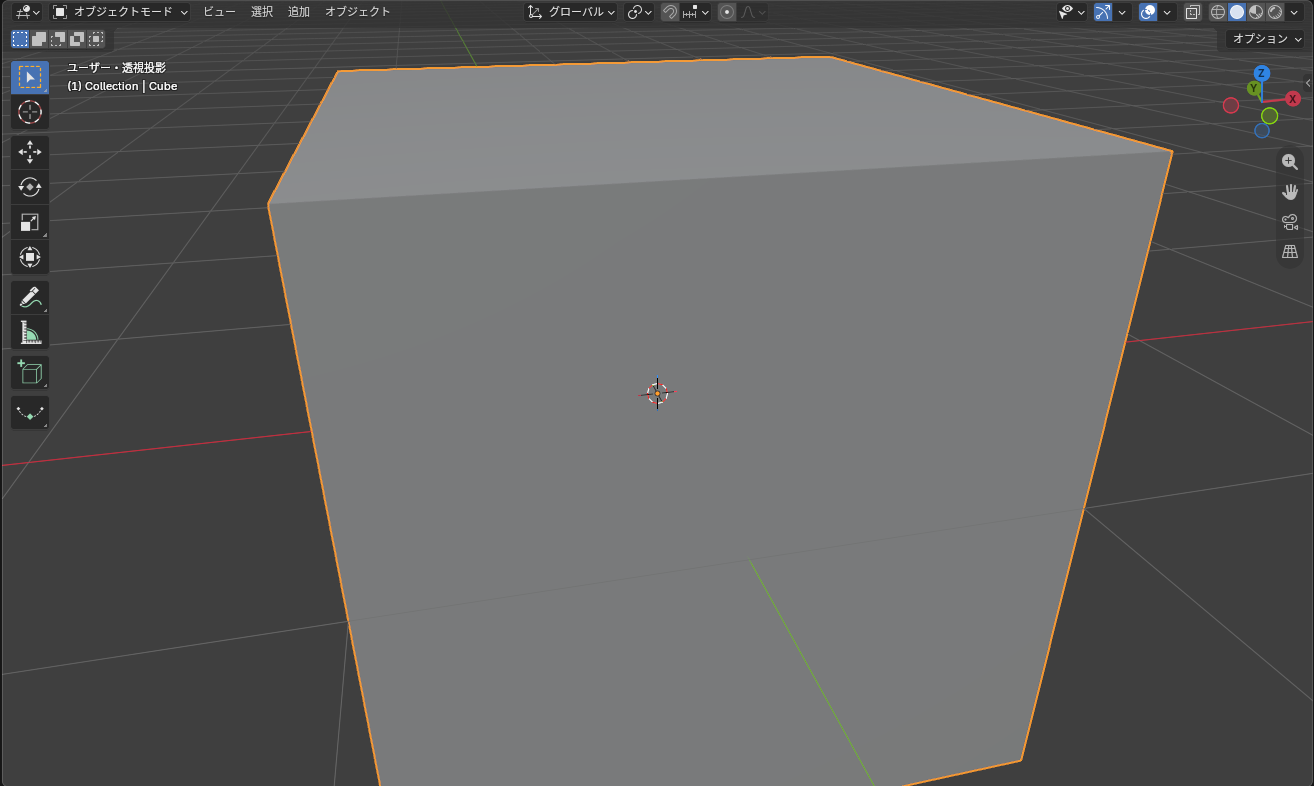Screen dimensions: 1314x786
Task: Set selection mode to intersect
Action: pos(96,39)
